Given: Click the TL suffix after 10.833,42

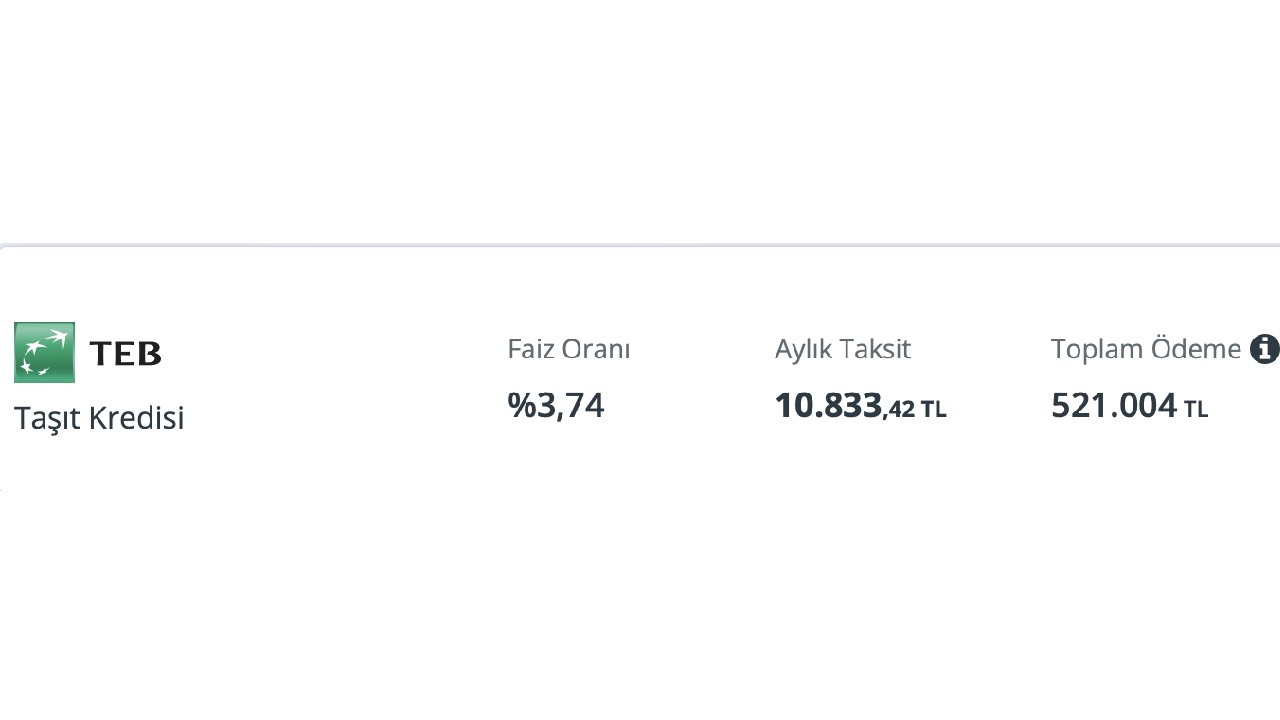Looking at the screenshot, I should (x=934, y=409).
